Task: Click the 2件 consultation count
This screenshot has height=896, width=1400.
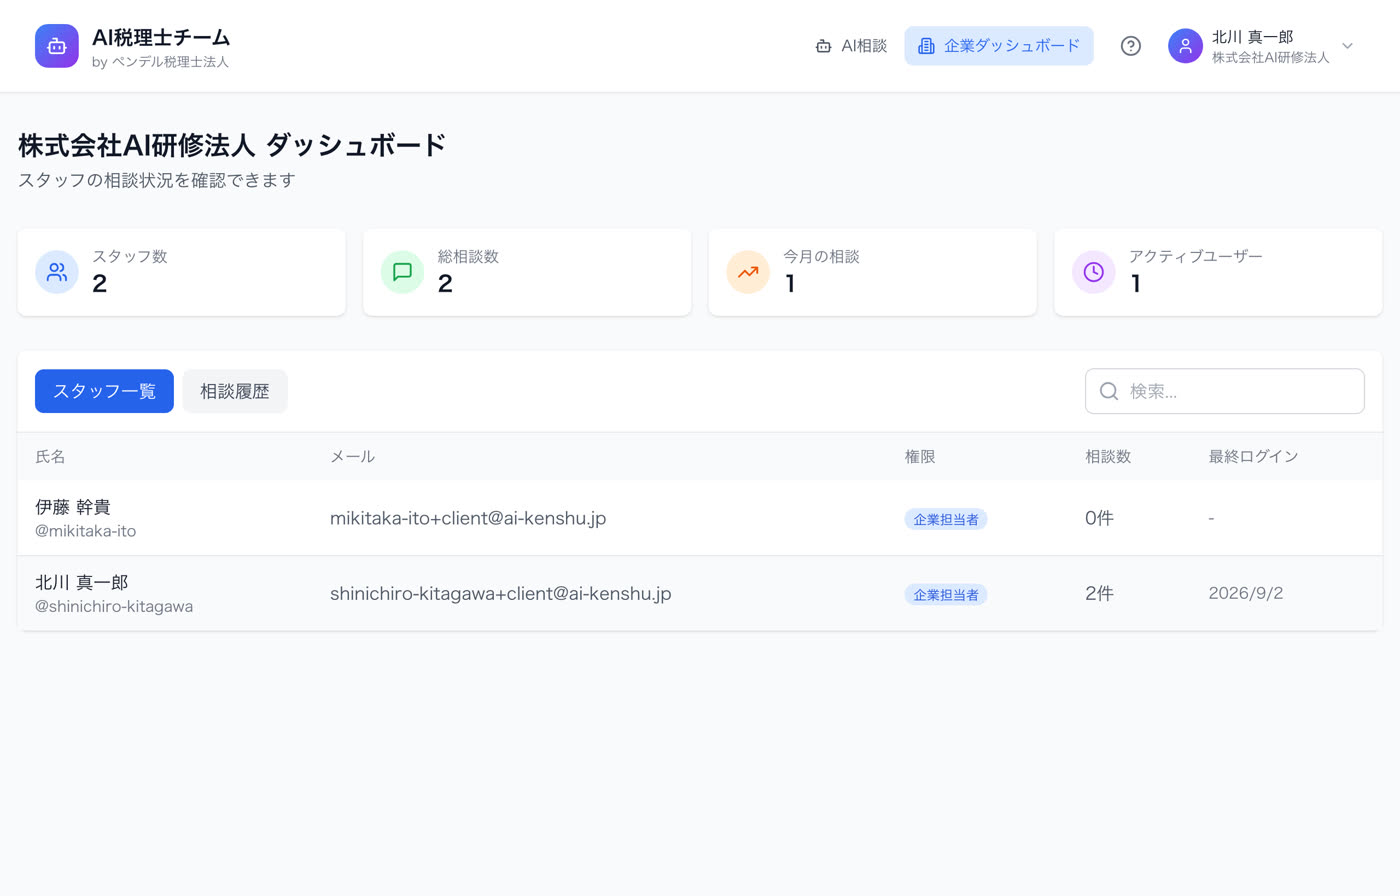Action: point(1099,593)
